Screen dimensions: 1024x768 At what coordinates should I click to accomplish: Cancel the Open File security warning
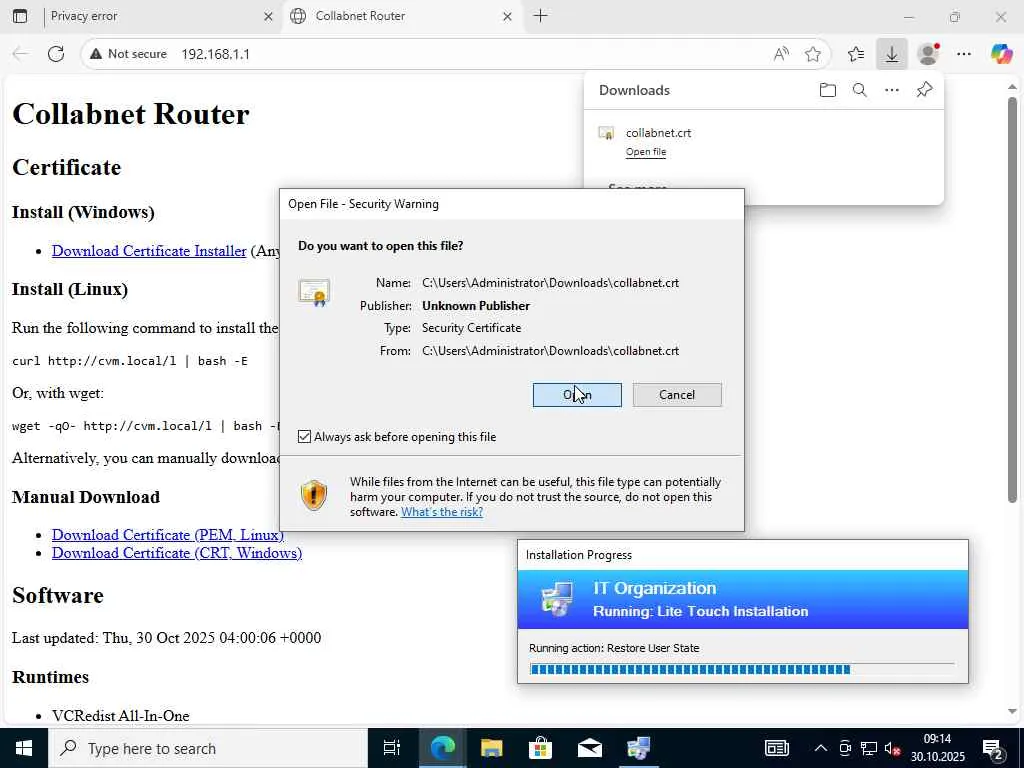tap(677, 395)
